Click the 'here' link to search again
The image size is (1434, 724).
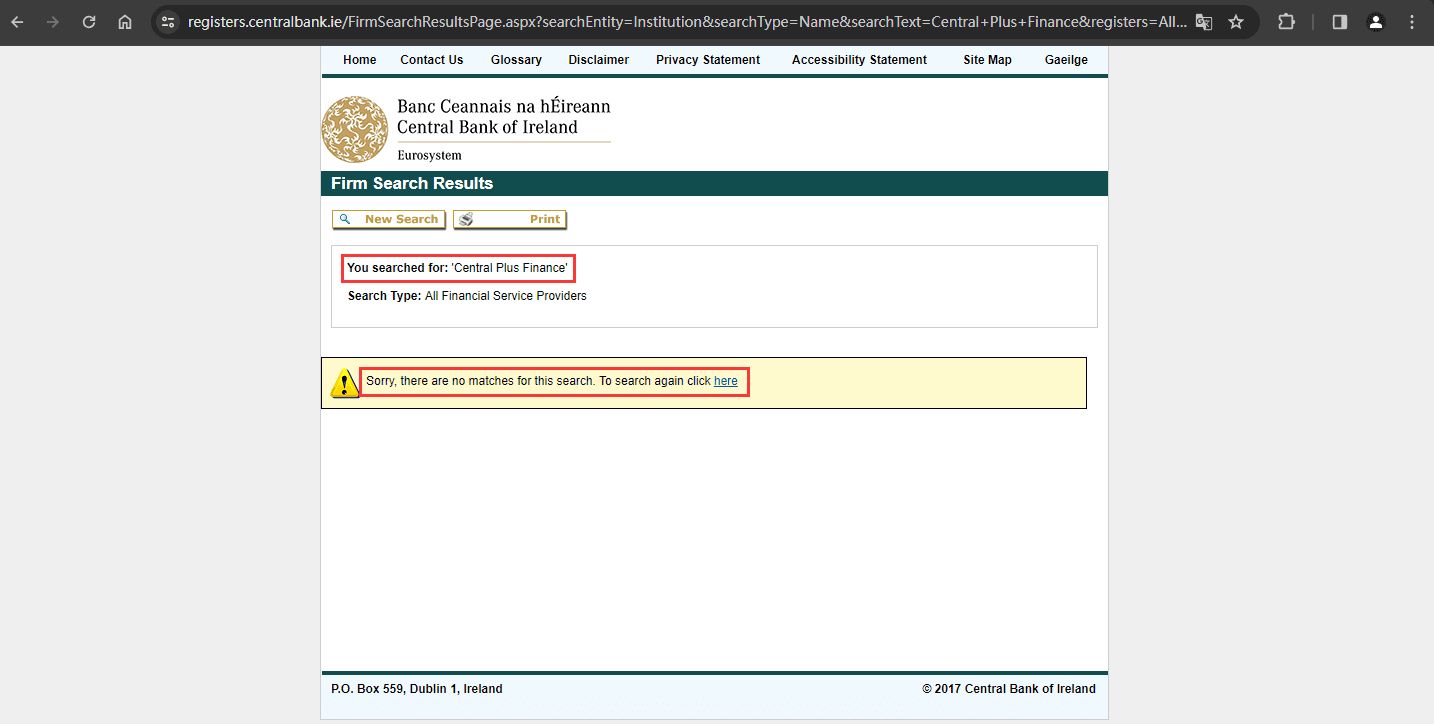[x=726, y=381]
